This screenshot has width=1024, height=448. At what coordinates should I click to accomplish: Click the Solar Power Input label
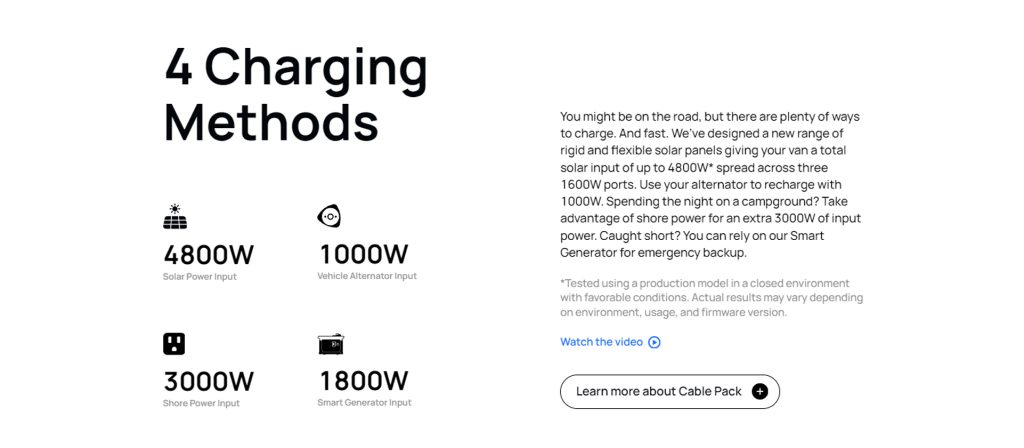point(200,276)
